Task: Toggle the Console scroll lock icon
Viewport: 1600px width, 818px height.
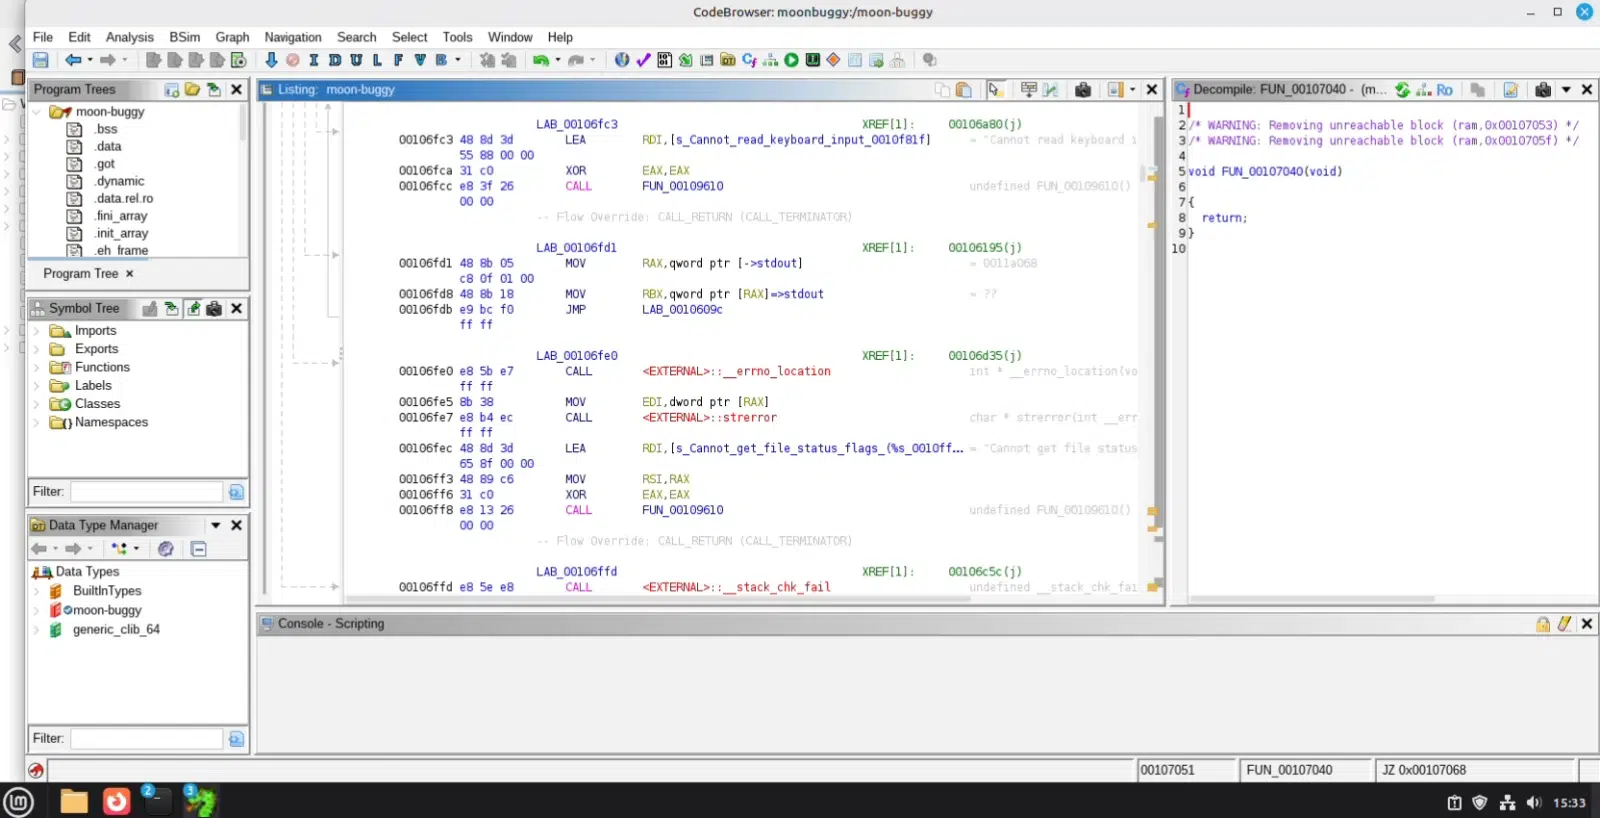Action: pyautogui.click(x=1543, y=624)
